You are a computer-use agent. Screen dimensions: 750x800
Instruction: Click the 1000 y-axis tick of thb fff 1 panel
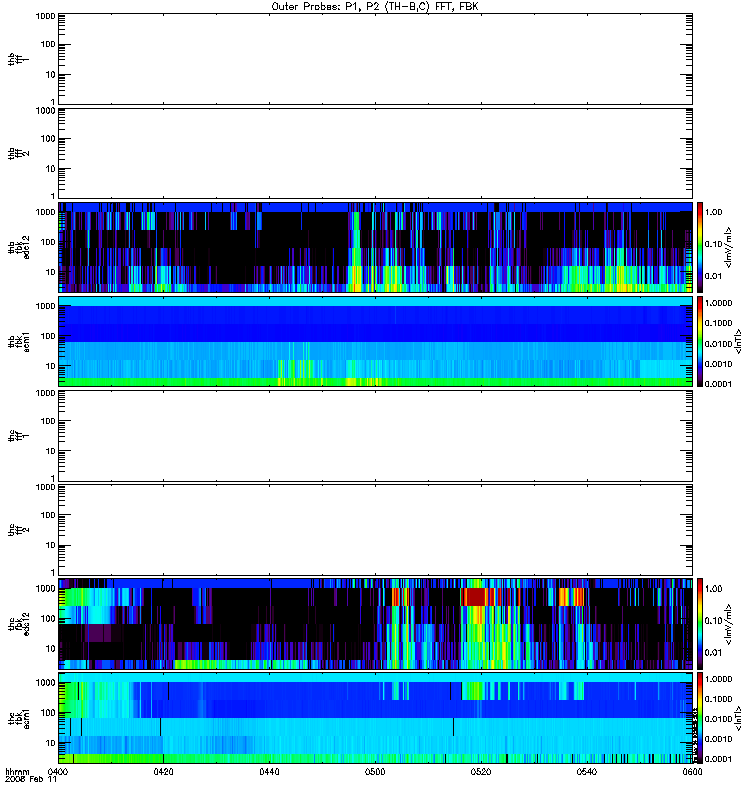(x=45, y=16)
